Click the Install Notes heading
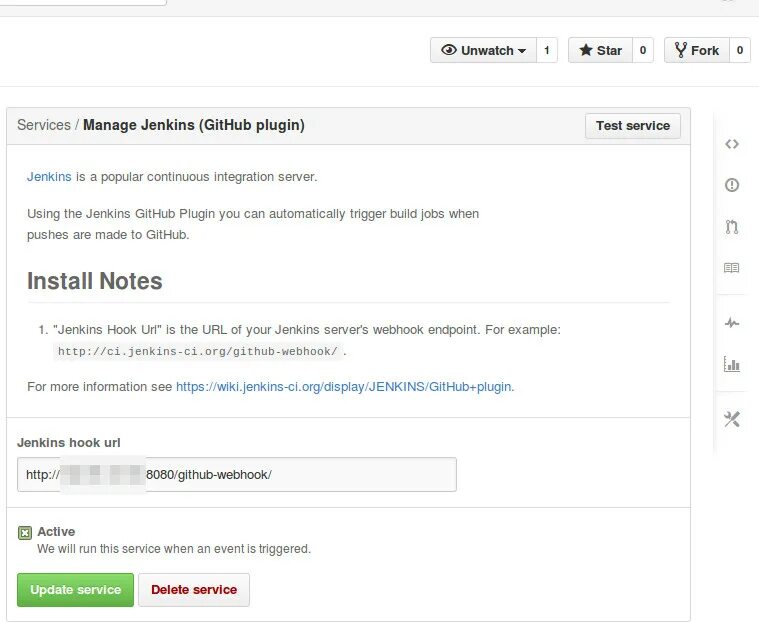Viewport: 759px width, 622px height. (x=94, y=281)
